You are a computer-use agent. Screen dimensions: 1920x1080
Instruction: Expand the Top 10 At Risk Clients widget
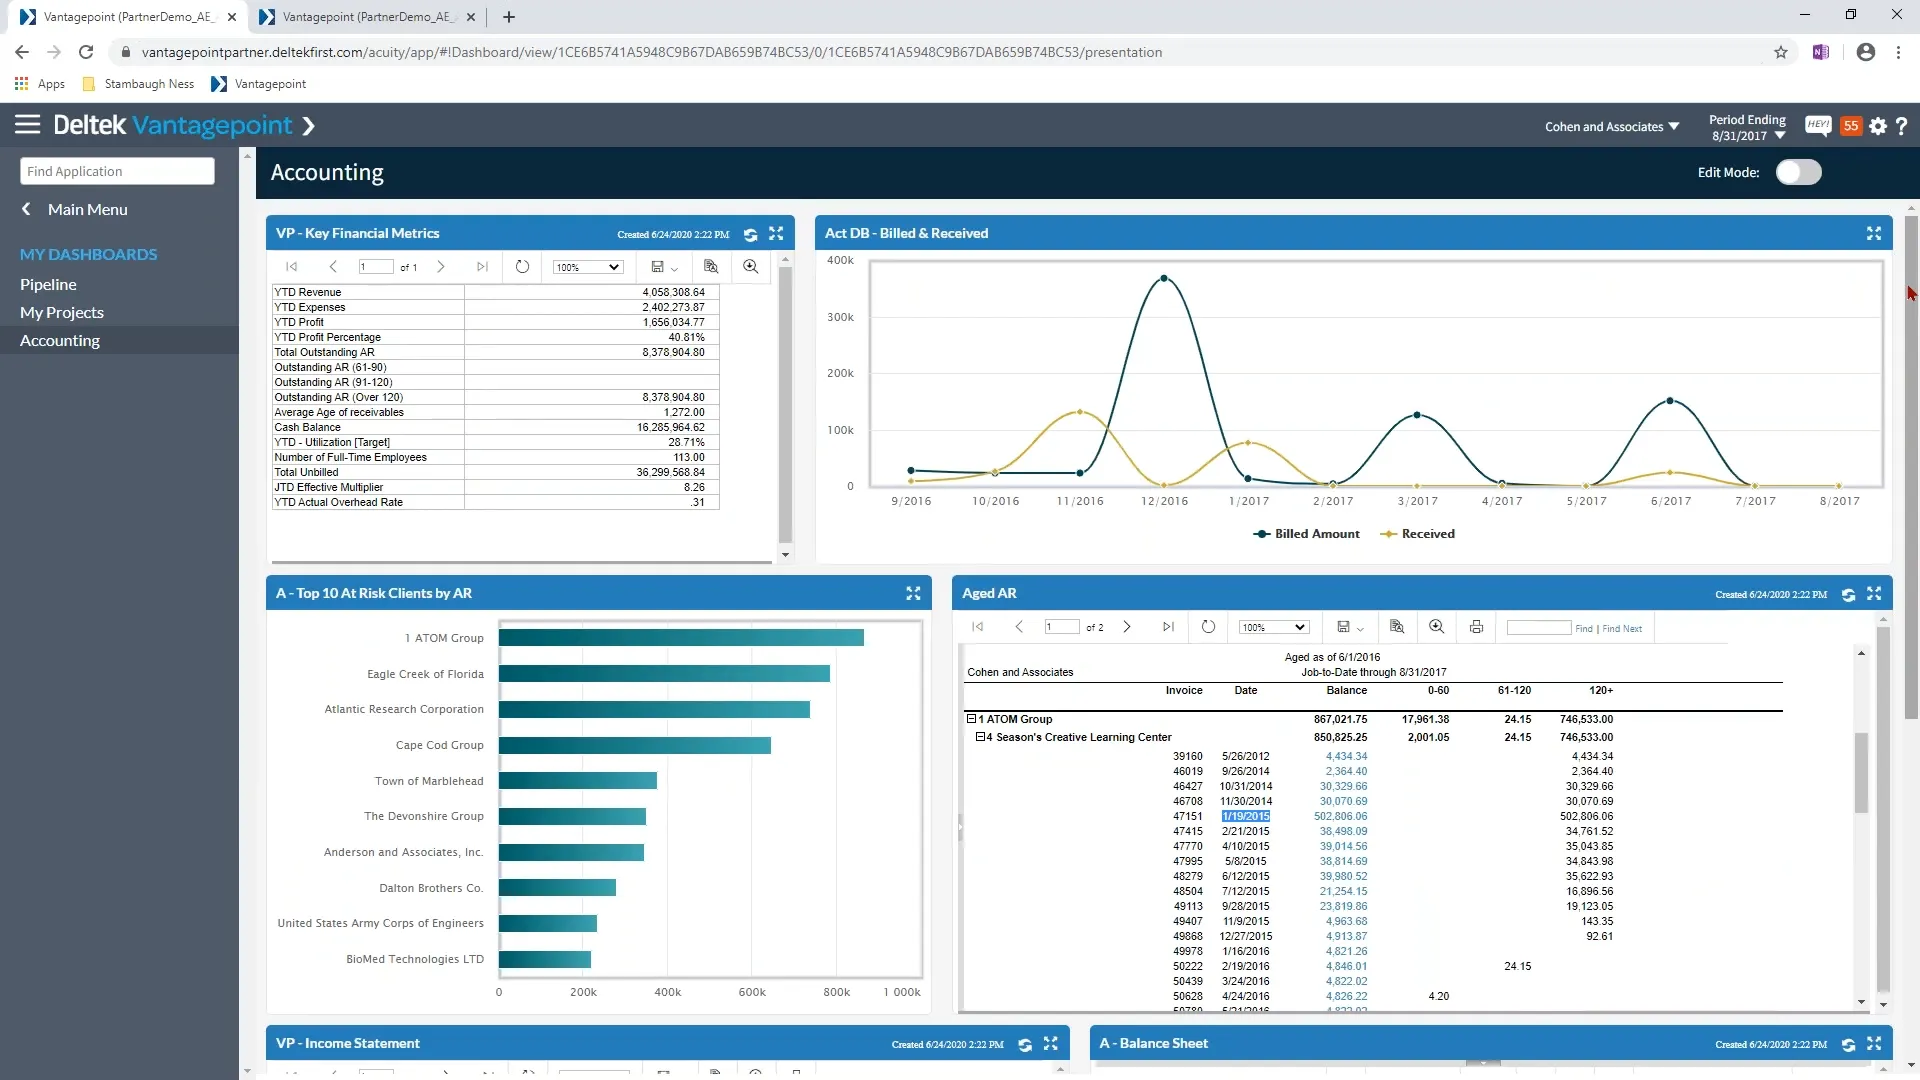coord(912,593)
